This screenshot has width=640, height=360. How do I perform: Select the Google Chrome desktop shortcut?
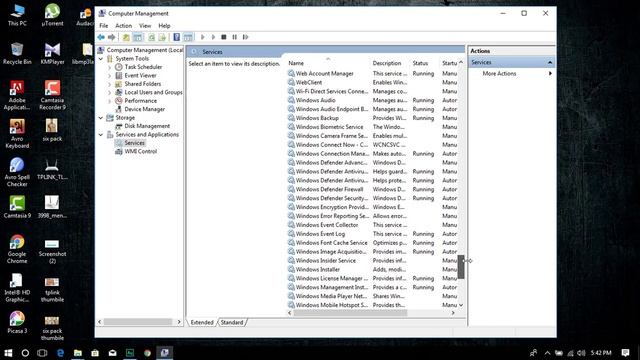(17, 249)
